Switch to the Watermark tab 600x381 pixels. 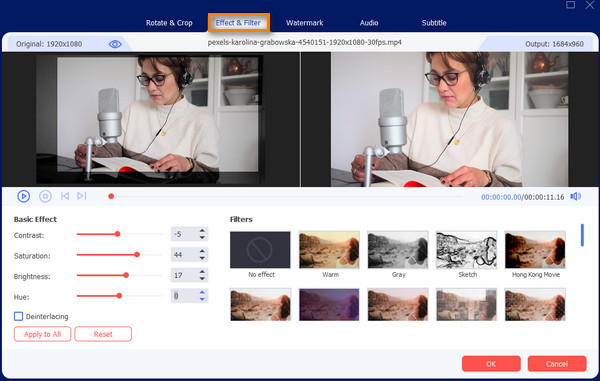coord(305,23)
